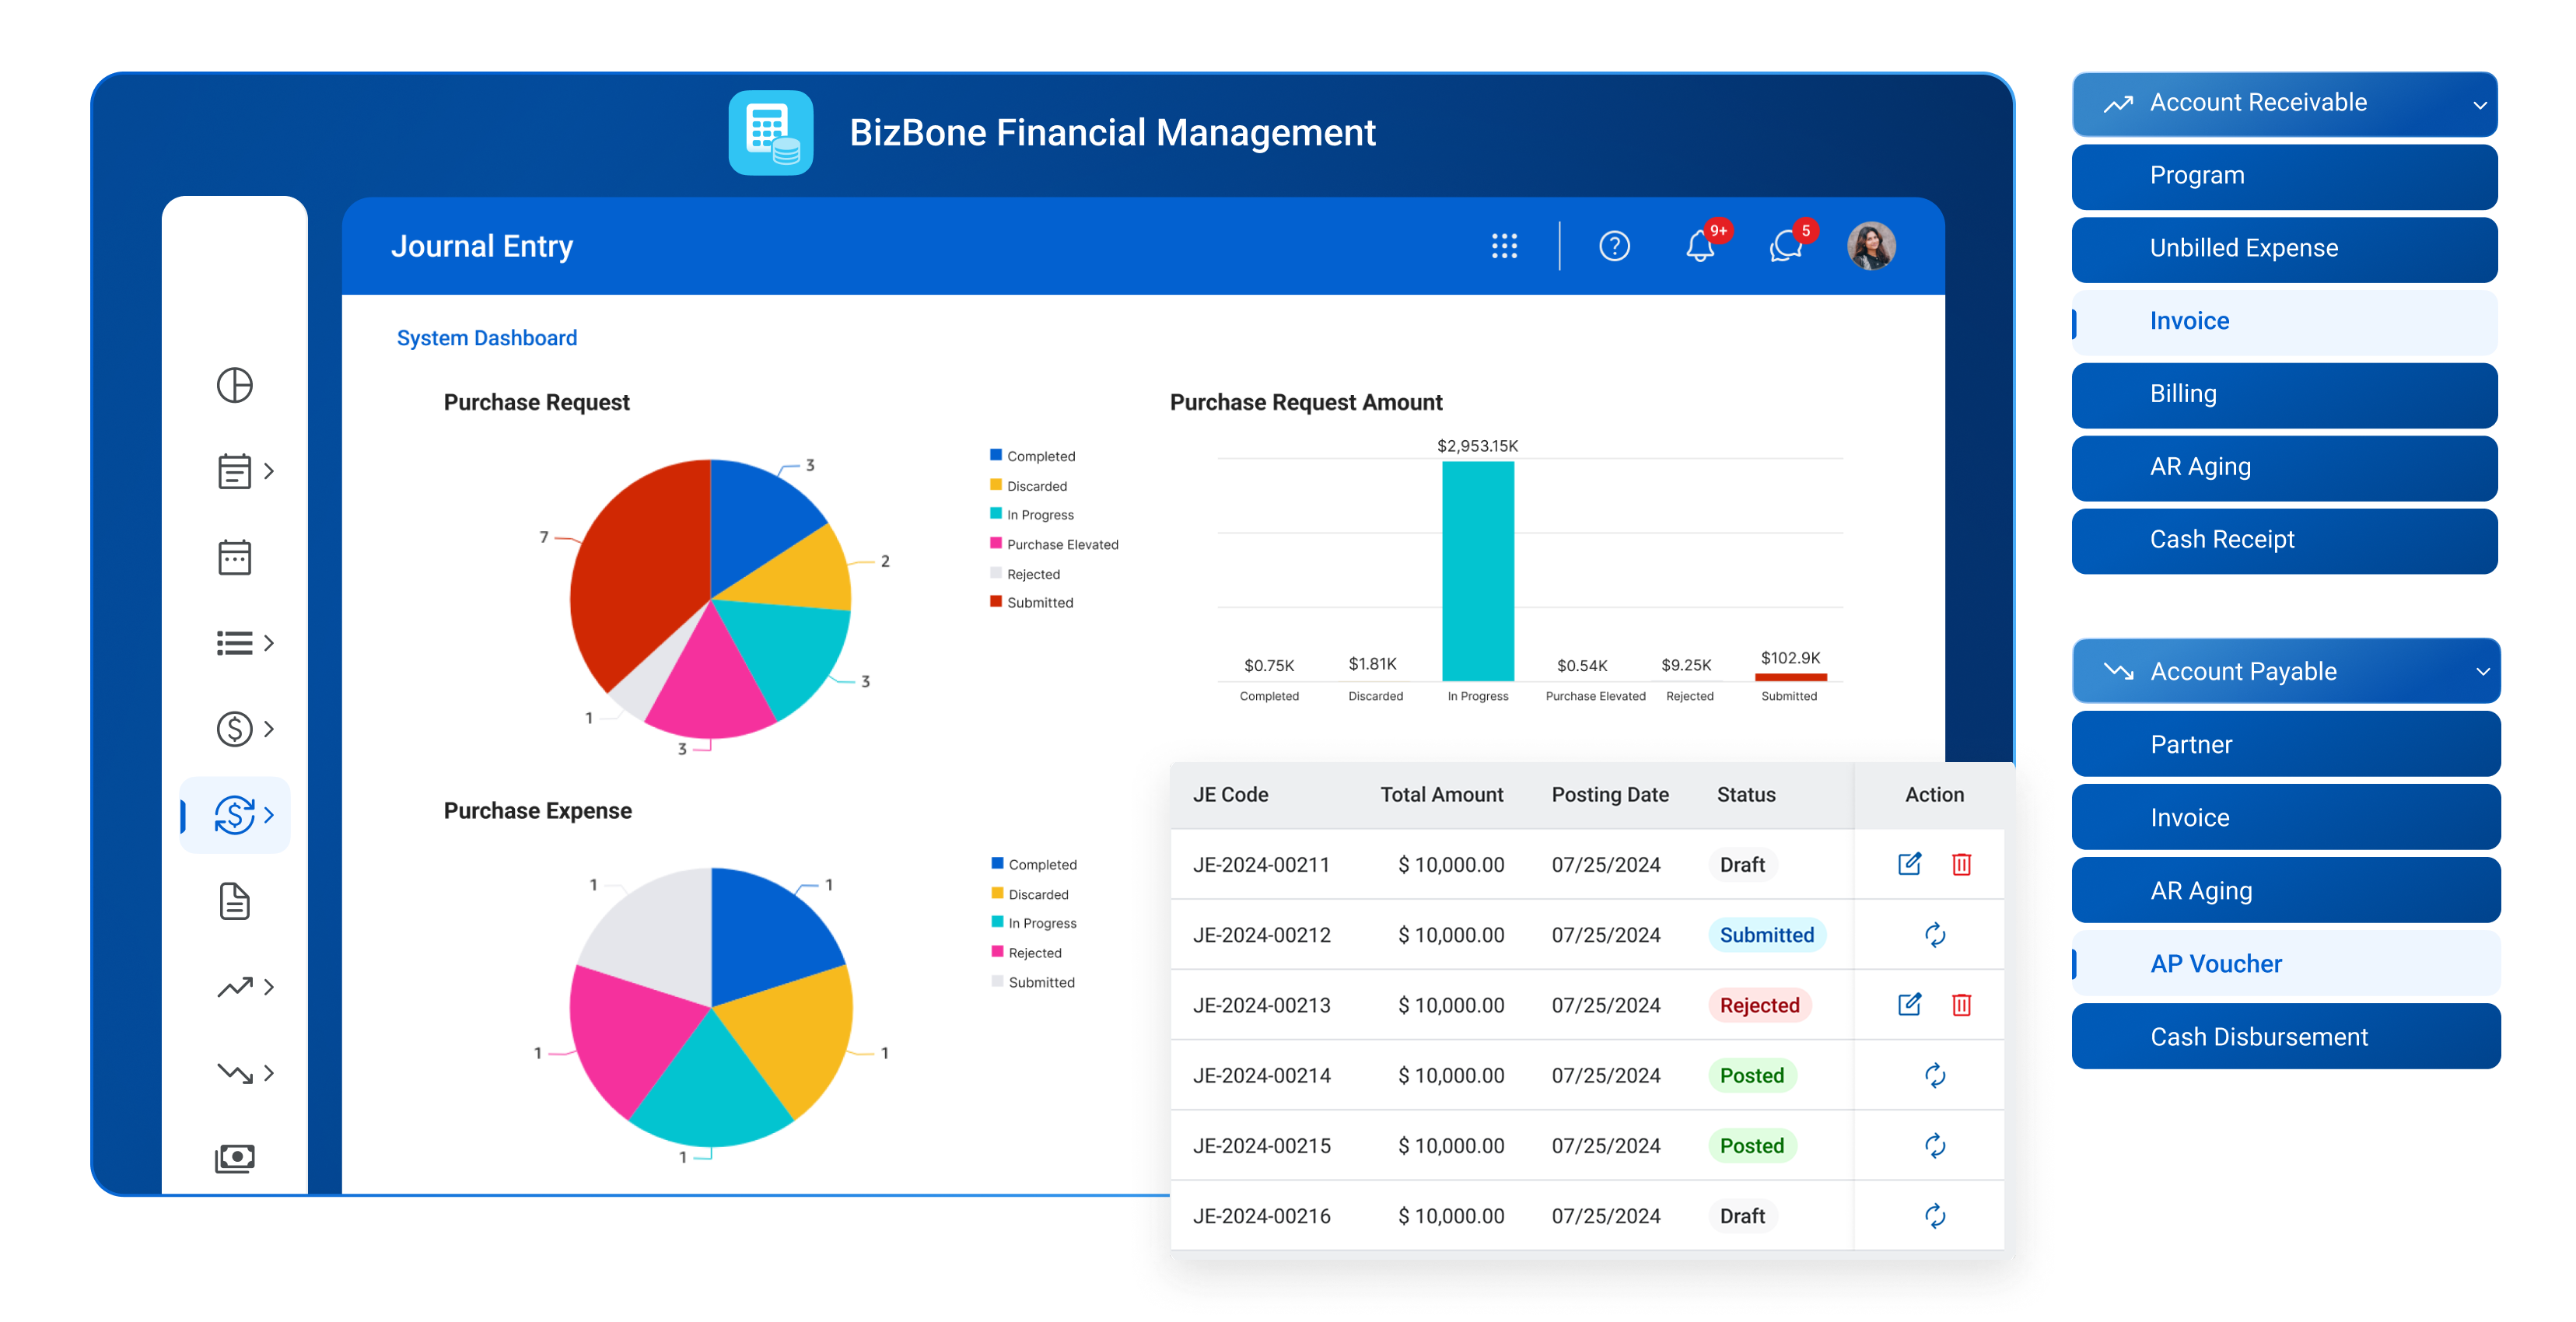Sort by the Total Amount column header

(x=1441, y=795)
